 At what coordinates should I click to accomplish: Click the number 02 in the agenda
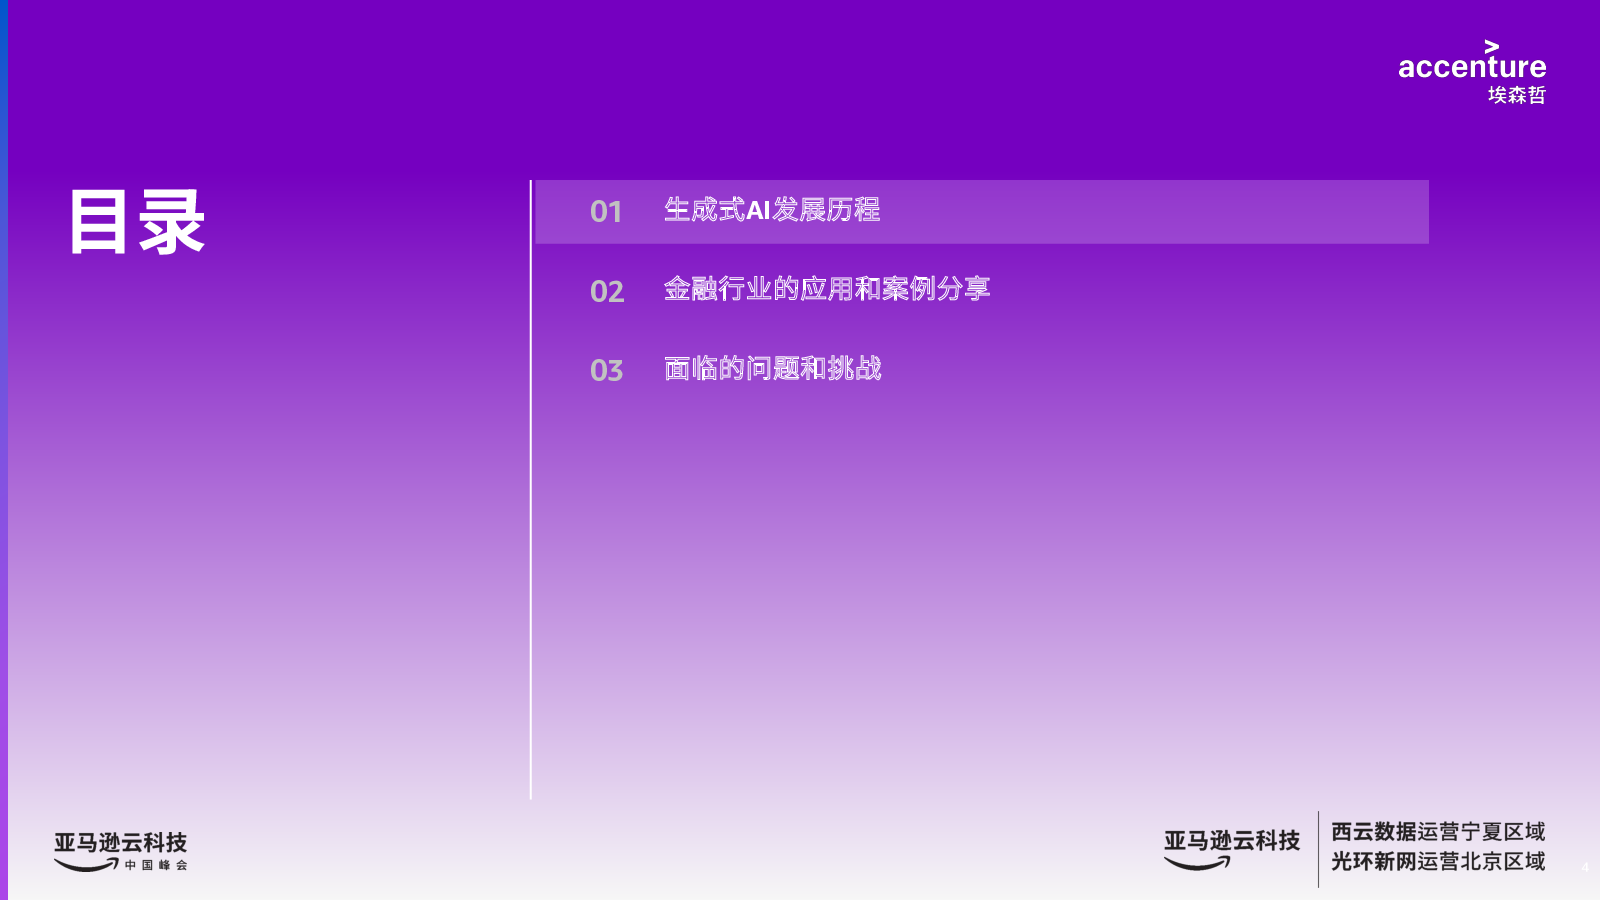[x=607, y=292]
